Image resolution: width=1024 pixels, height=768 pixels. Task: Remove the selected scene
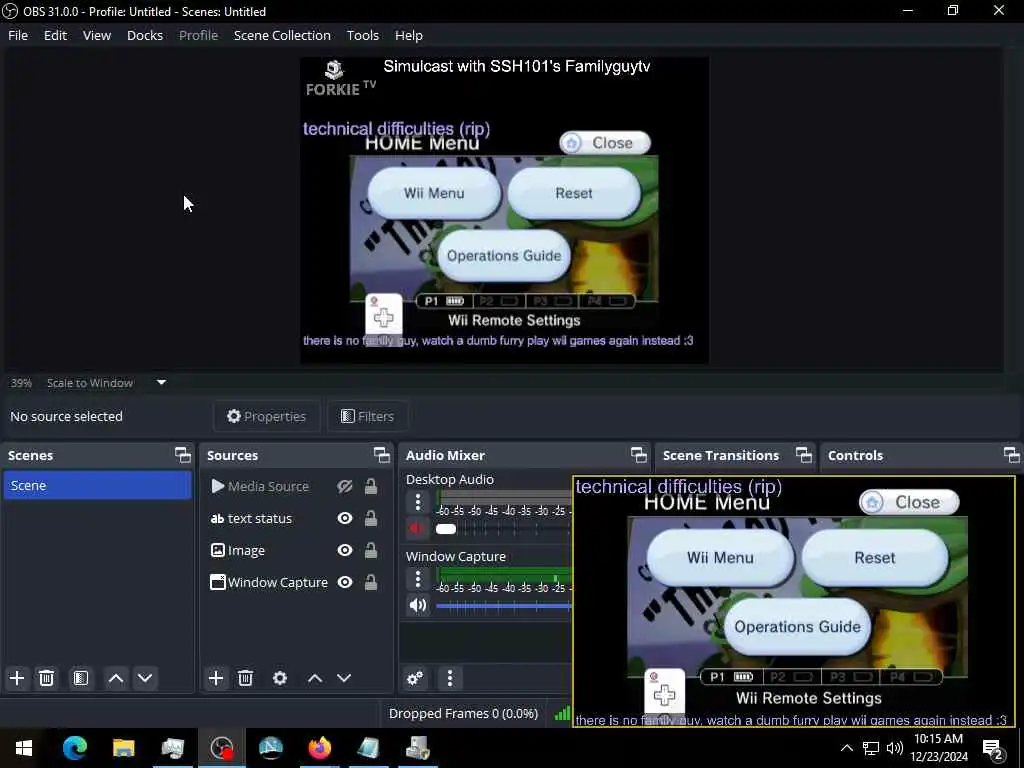pyautogui.click(x=46, y=678)
